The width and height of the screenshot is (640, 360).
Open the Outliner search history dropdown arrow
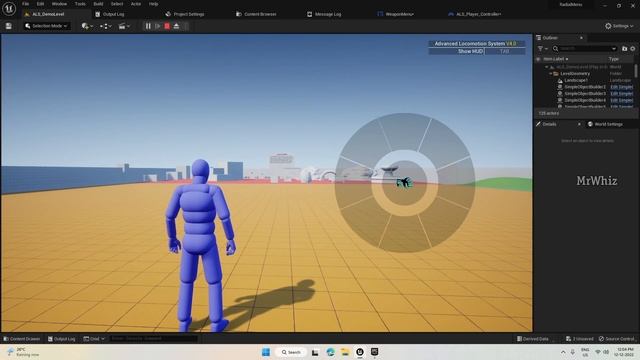[x=614, y=49]
